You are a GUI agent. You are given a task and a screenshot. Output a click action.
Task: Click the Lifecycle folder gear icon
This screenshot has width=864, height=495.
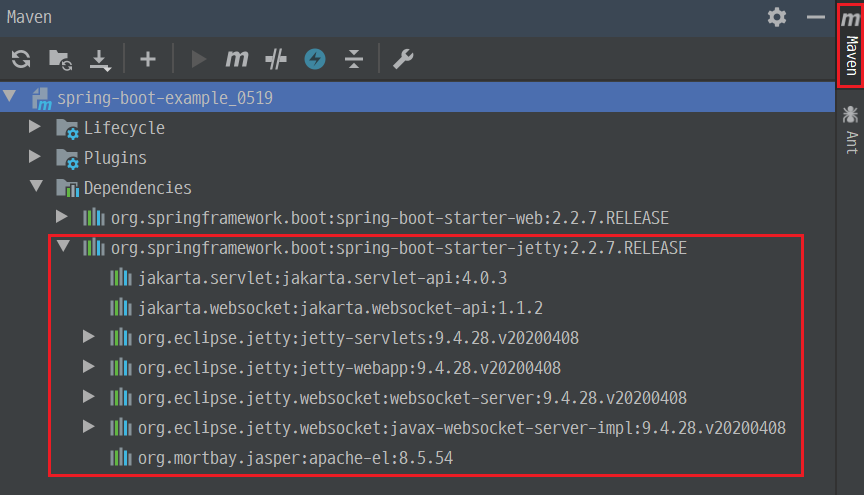click(x=67, y=129)
